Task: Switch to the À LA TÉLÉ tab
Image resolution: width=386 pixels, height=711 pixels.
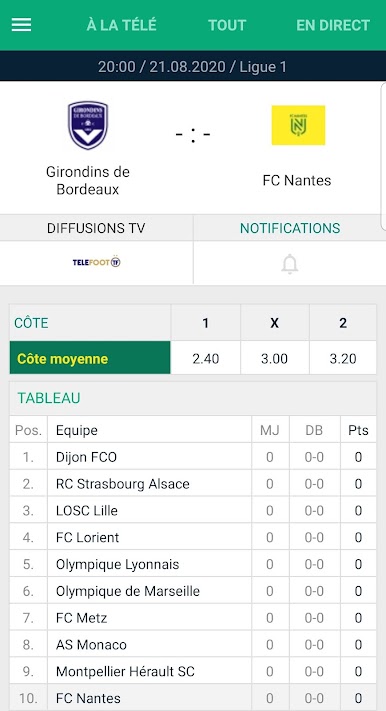Action: tap(121, 25)
